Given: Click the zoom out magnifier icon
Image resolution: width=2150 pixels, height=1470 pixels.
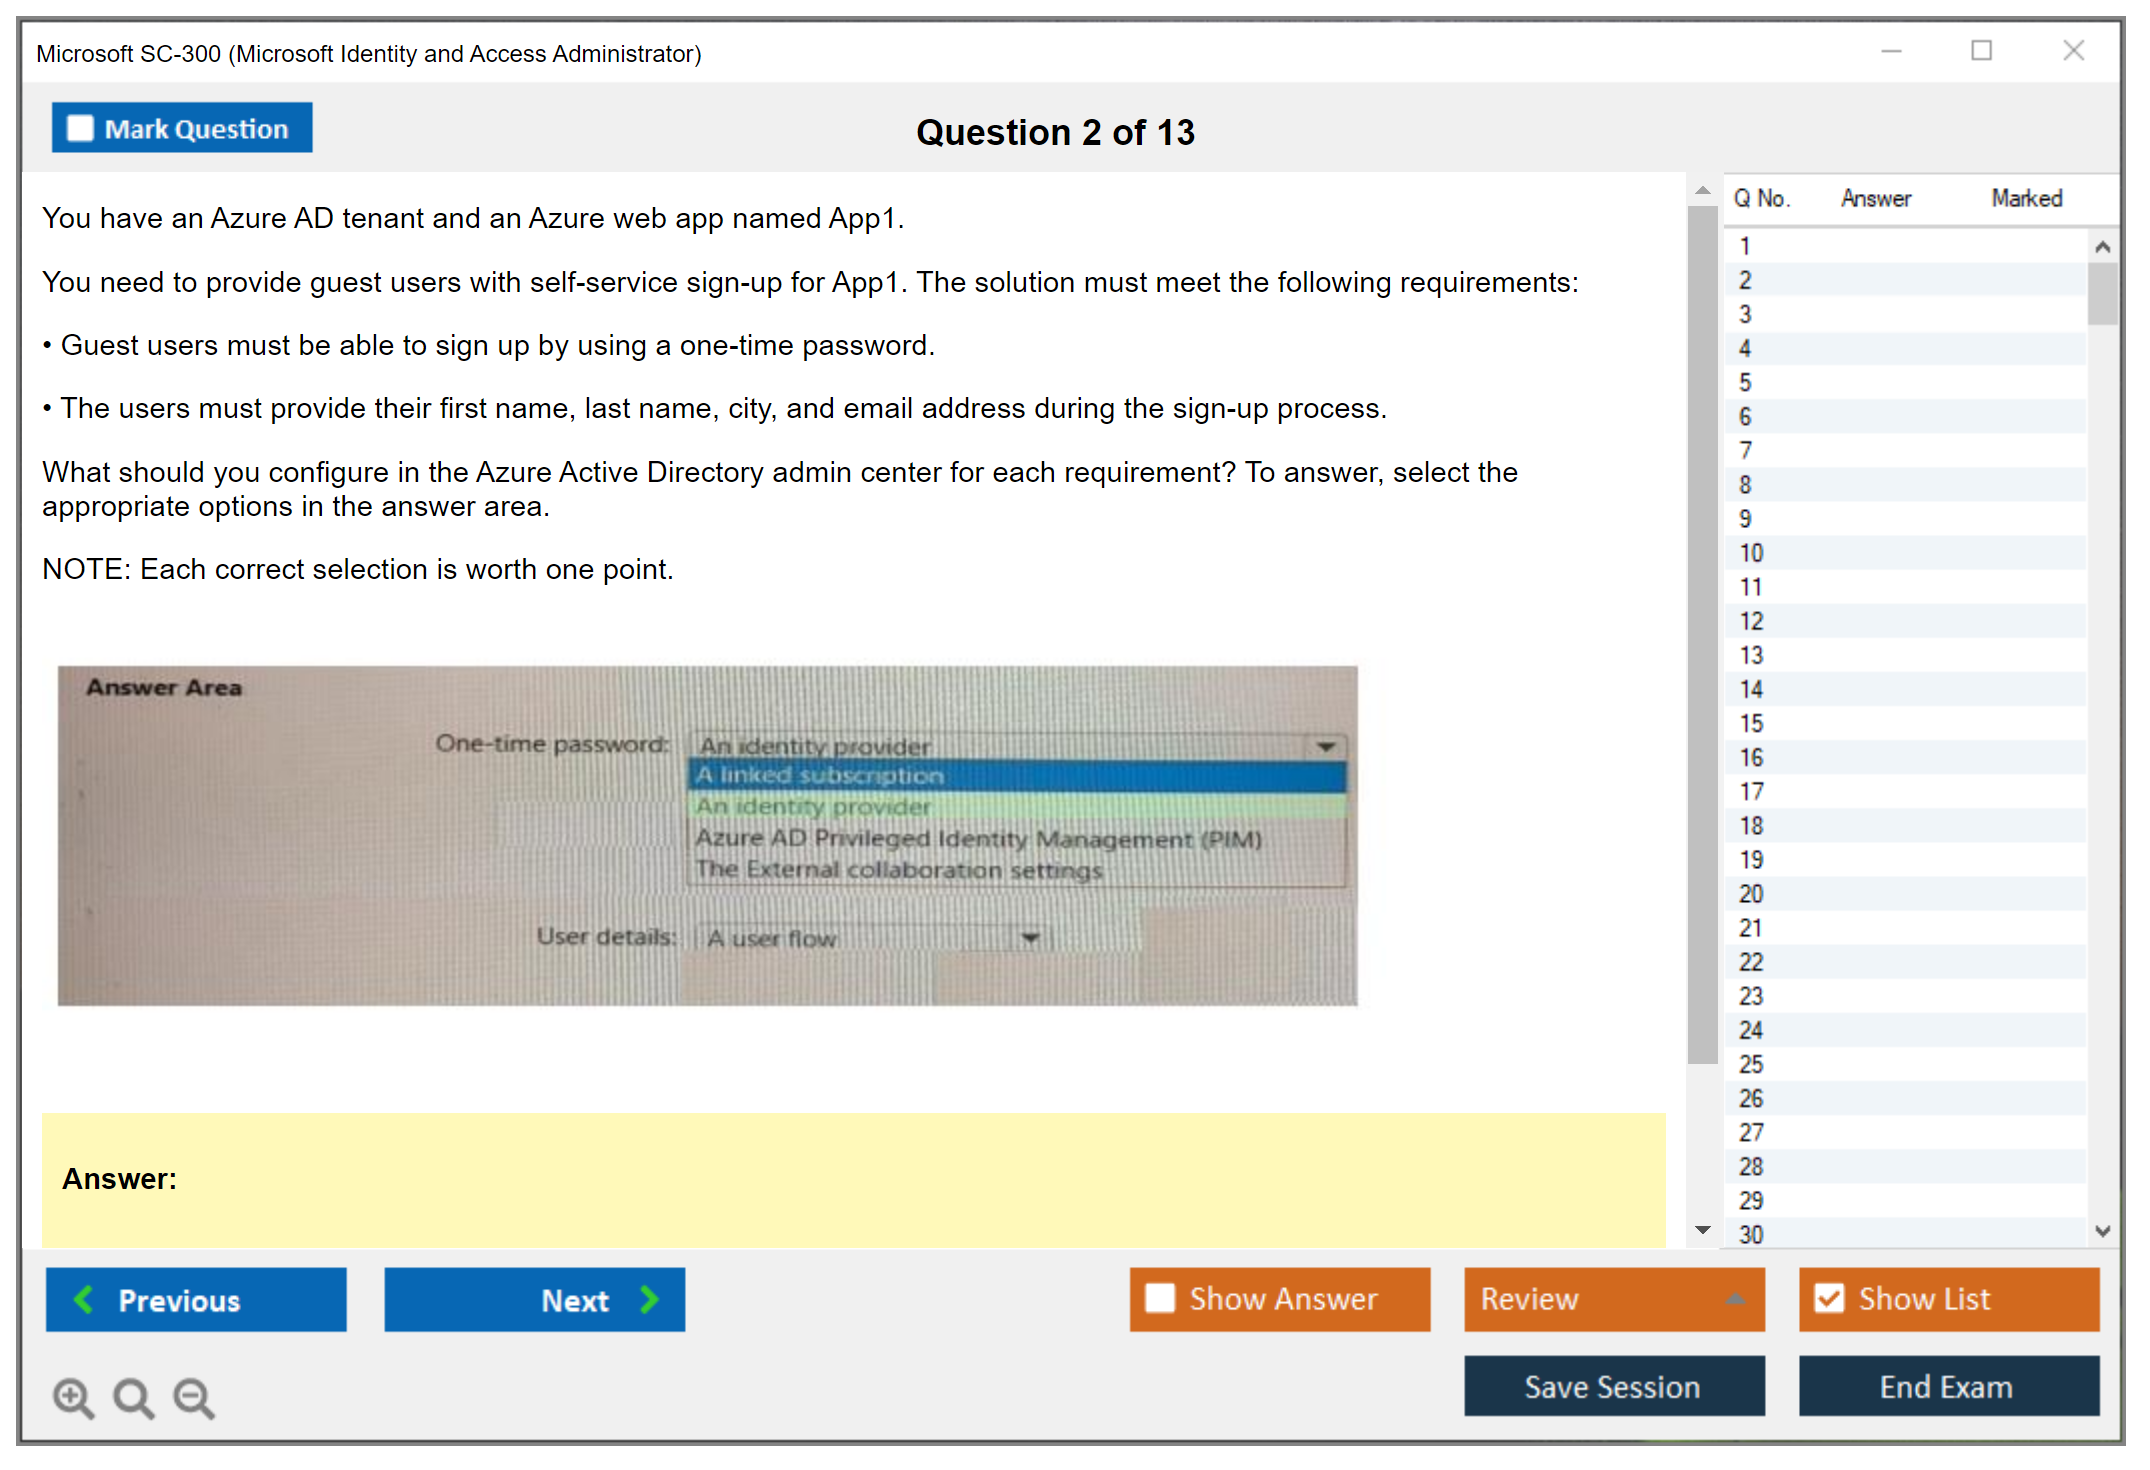Looking at the screenshot, I should pos(194,1397).
